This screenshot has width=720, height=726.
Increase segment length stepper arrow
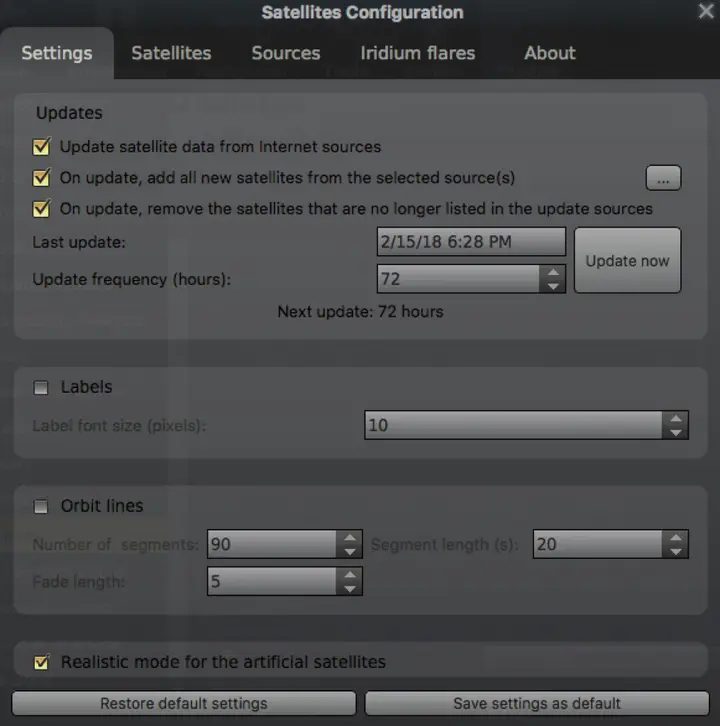677,537
